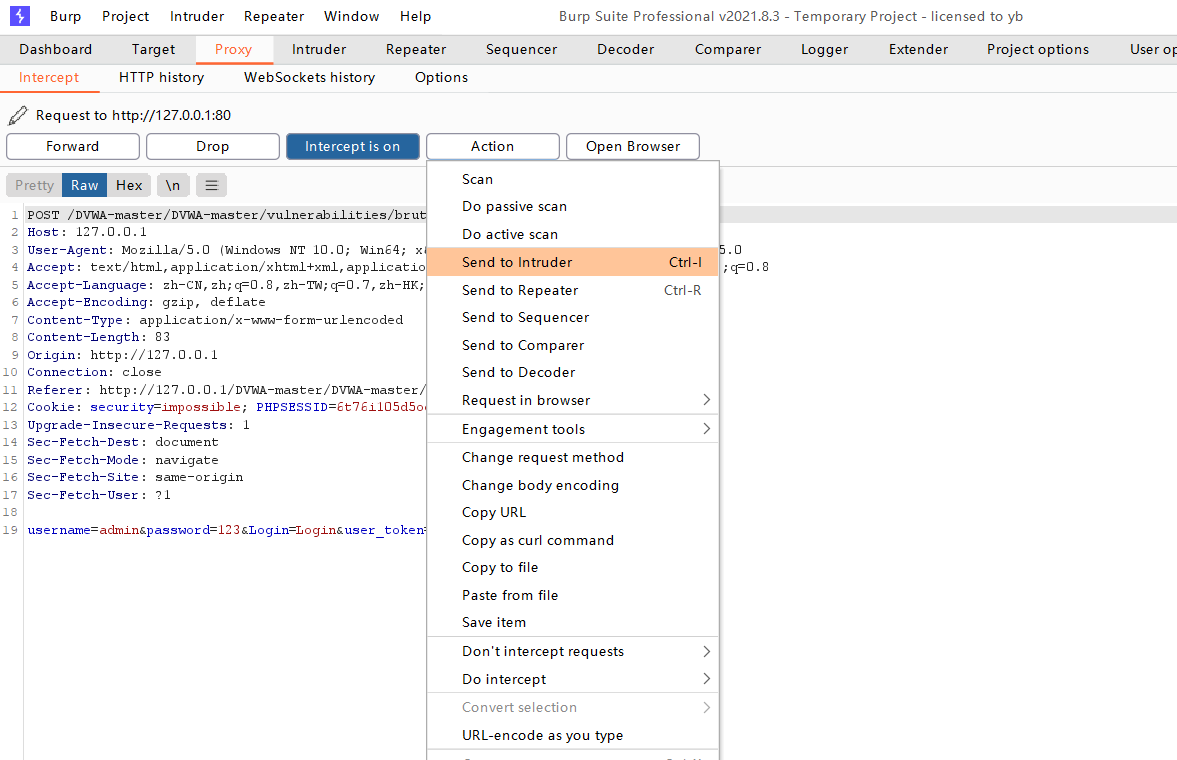The height and width of the screenshot is (760, 1177).
Task: Choose Paste from file
Action: tap(573, 596)
